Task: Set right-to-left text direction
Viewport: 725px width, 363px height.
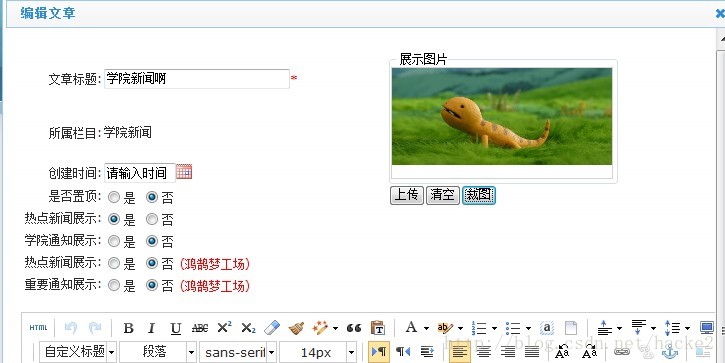Action: click(x=403, y=352)
